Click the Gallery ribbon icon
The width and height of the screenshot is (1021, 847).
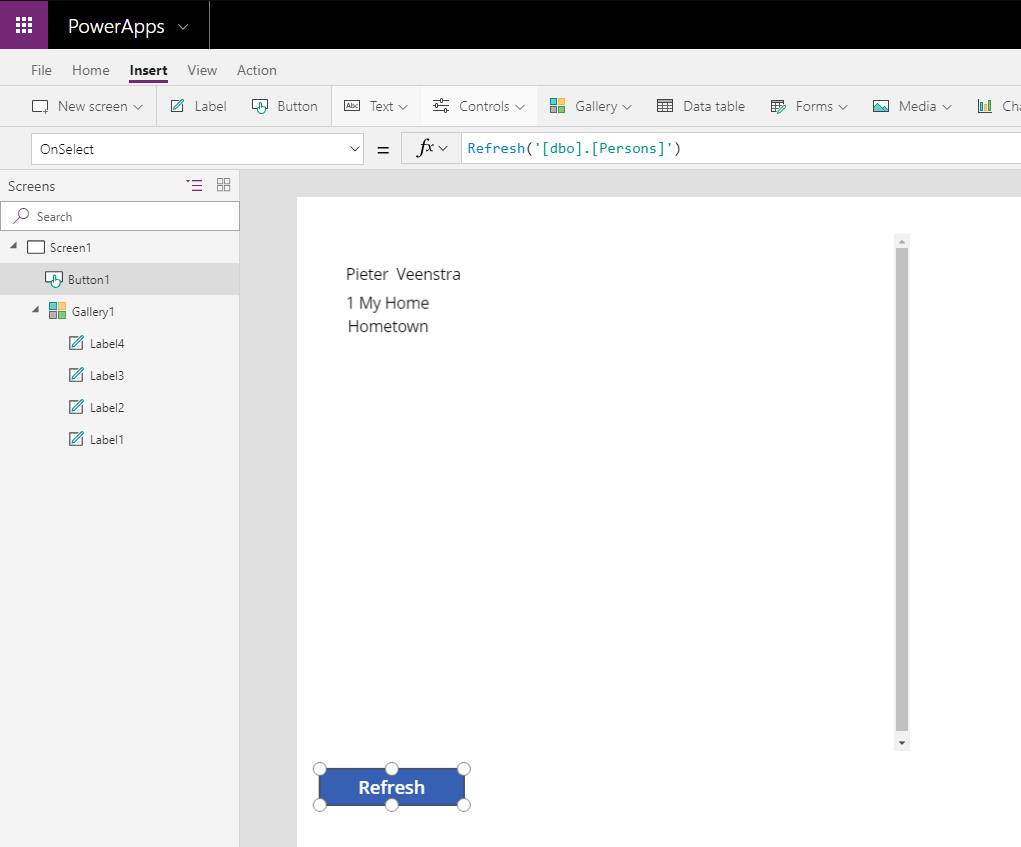(557, 106)
